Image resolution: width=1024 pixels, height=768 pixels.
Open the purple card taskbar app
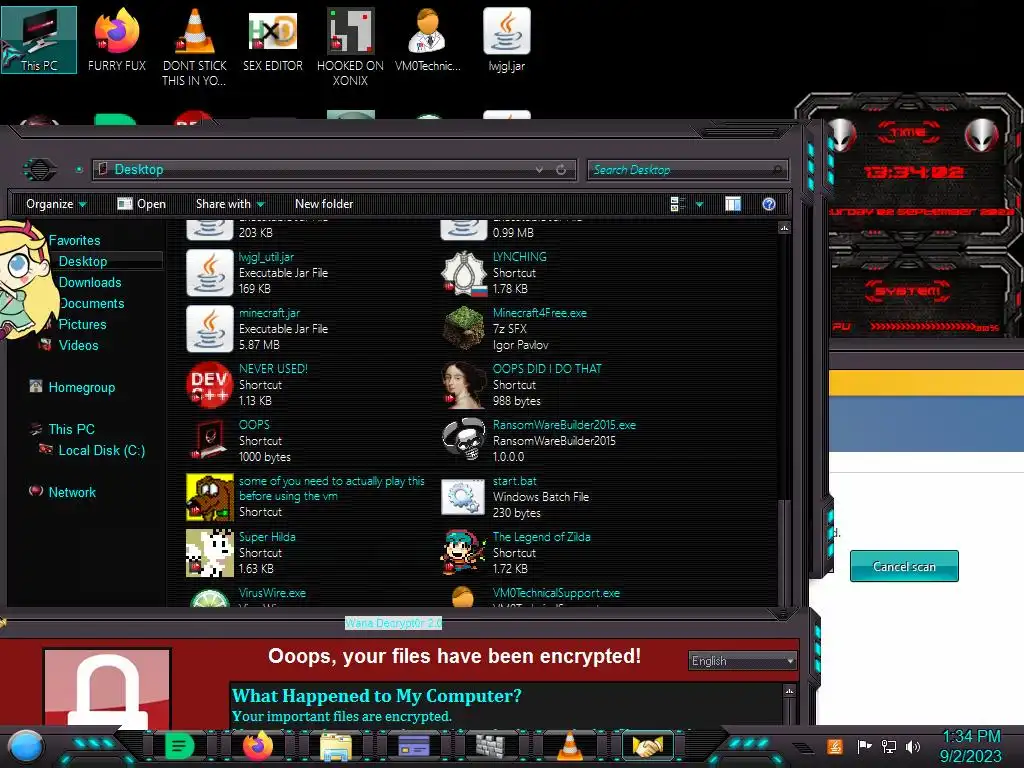414,746
